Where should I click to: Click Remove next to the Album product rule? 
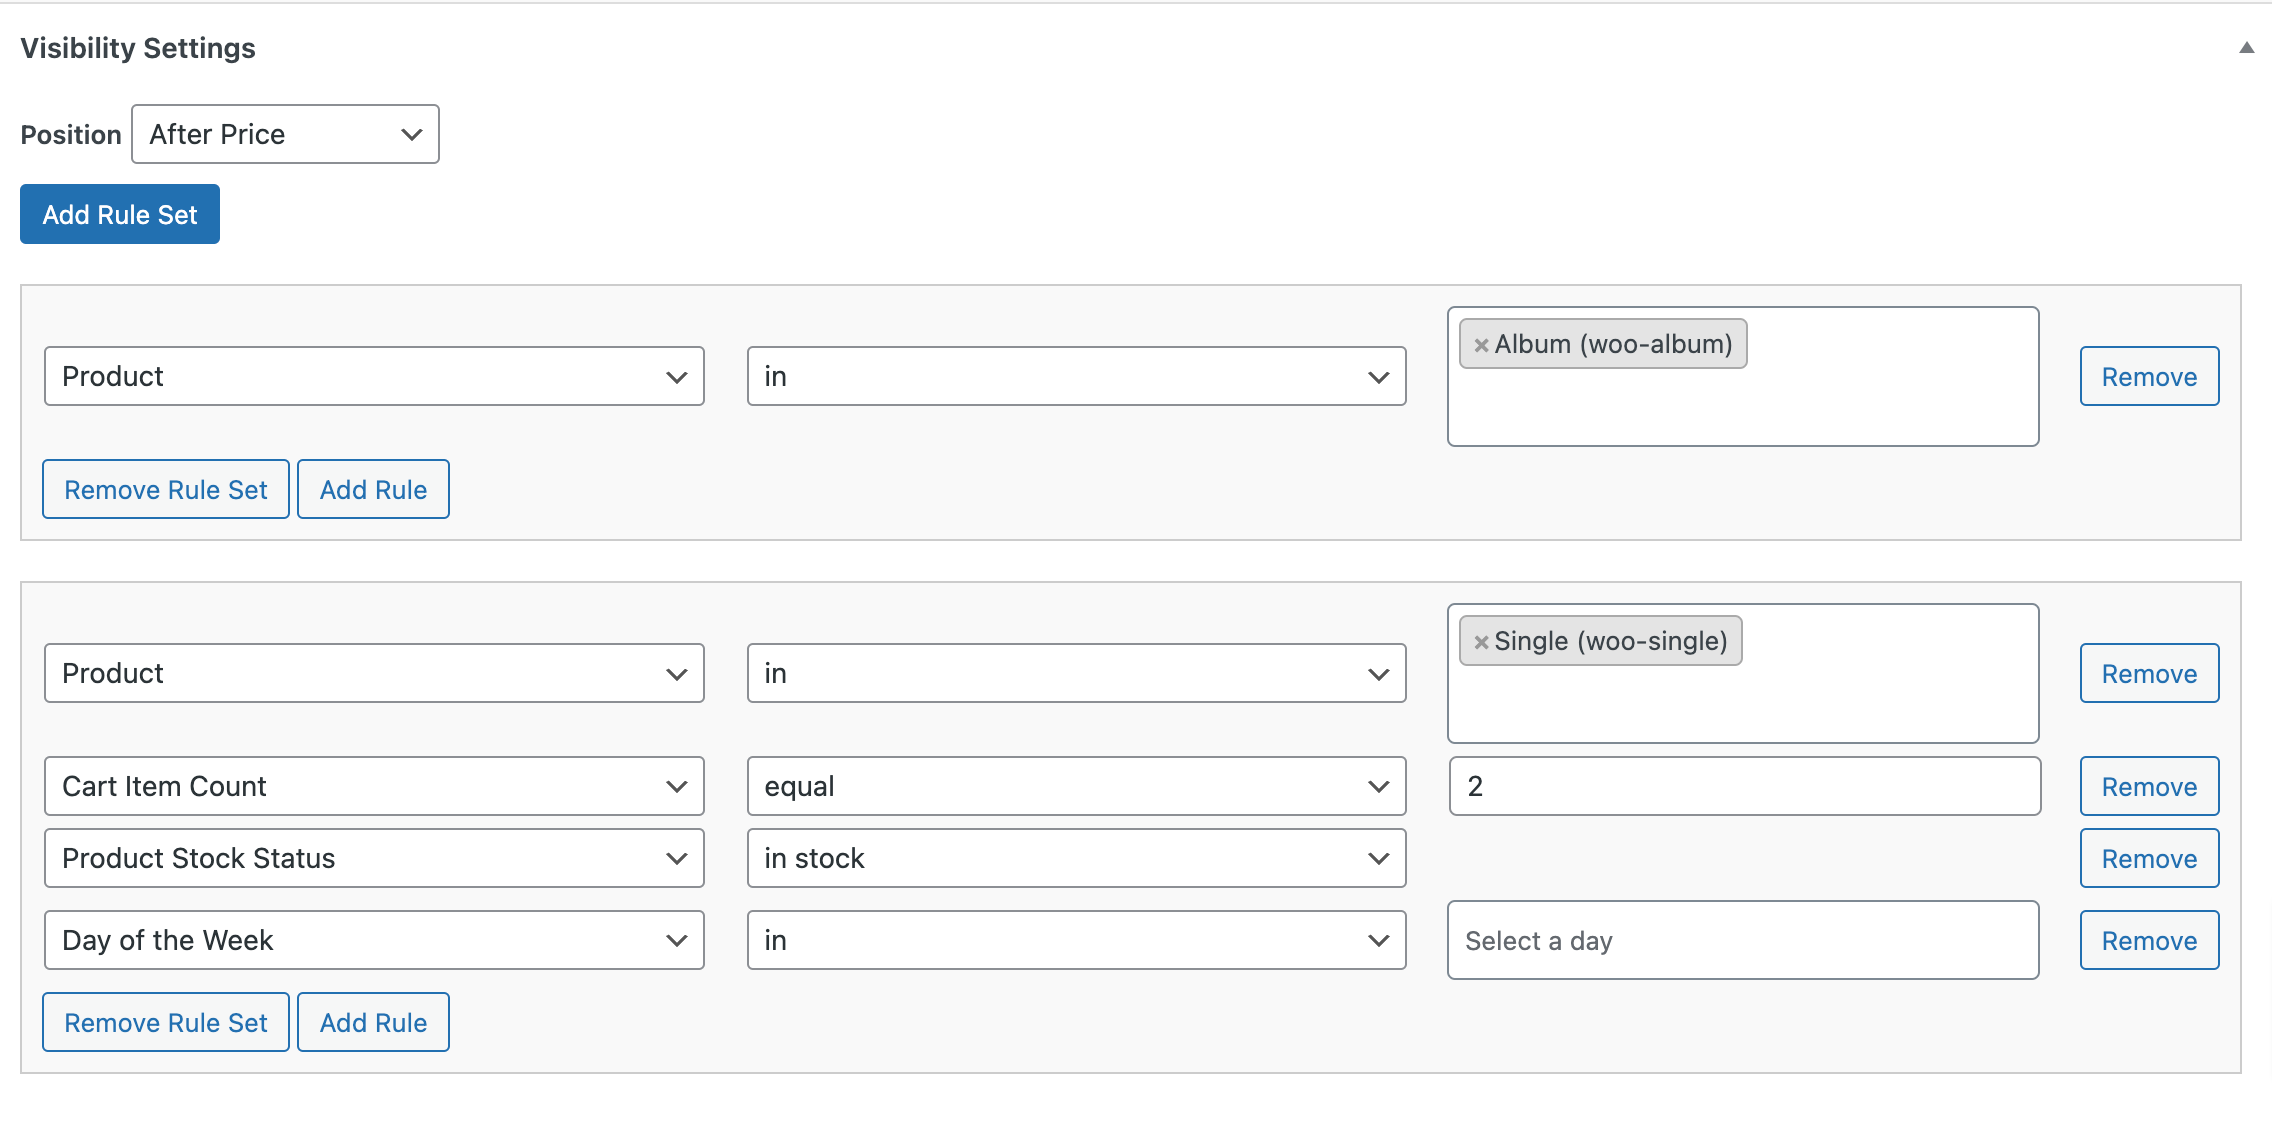(2149, 376)
